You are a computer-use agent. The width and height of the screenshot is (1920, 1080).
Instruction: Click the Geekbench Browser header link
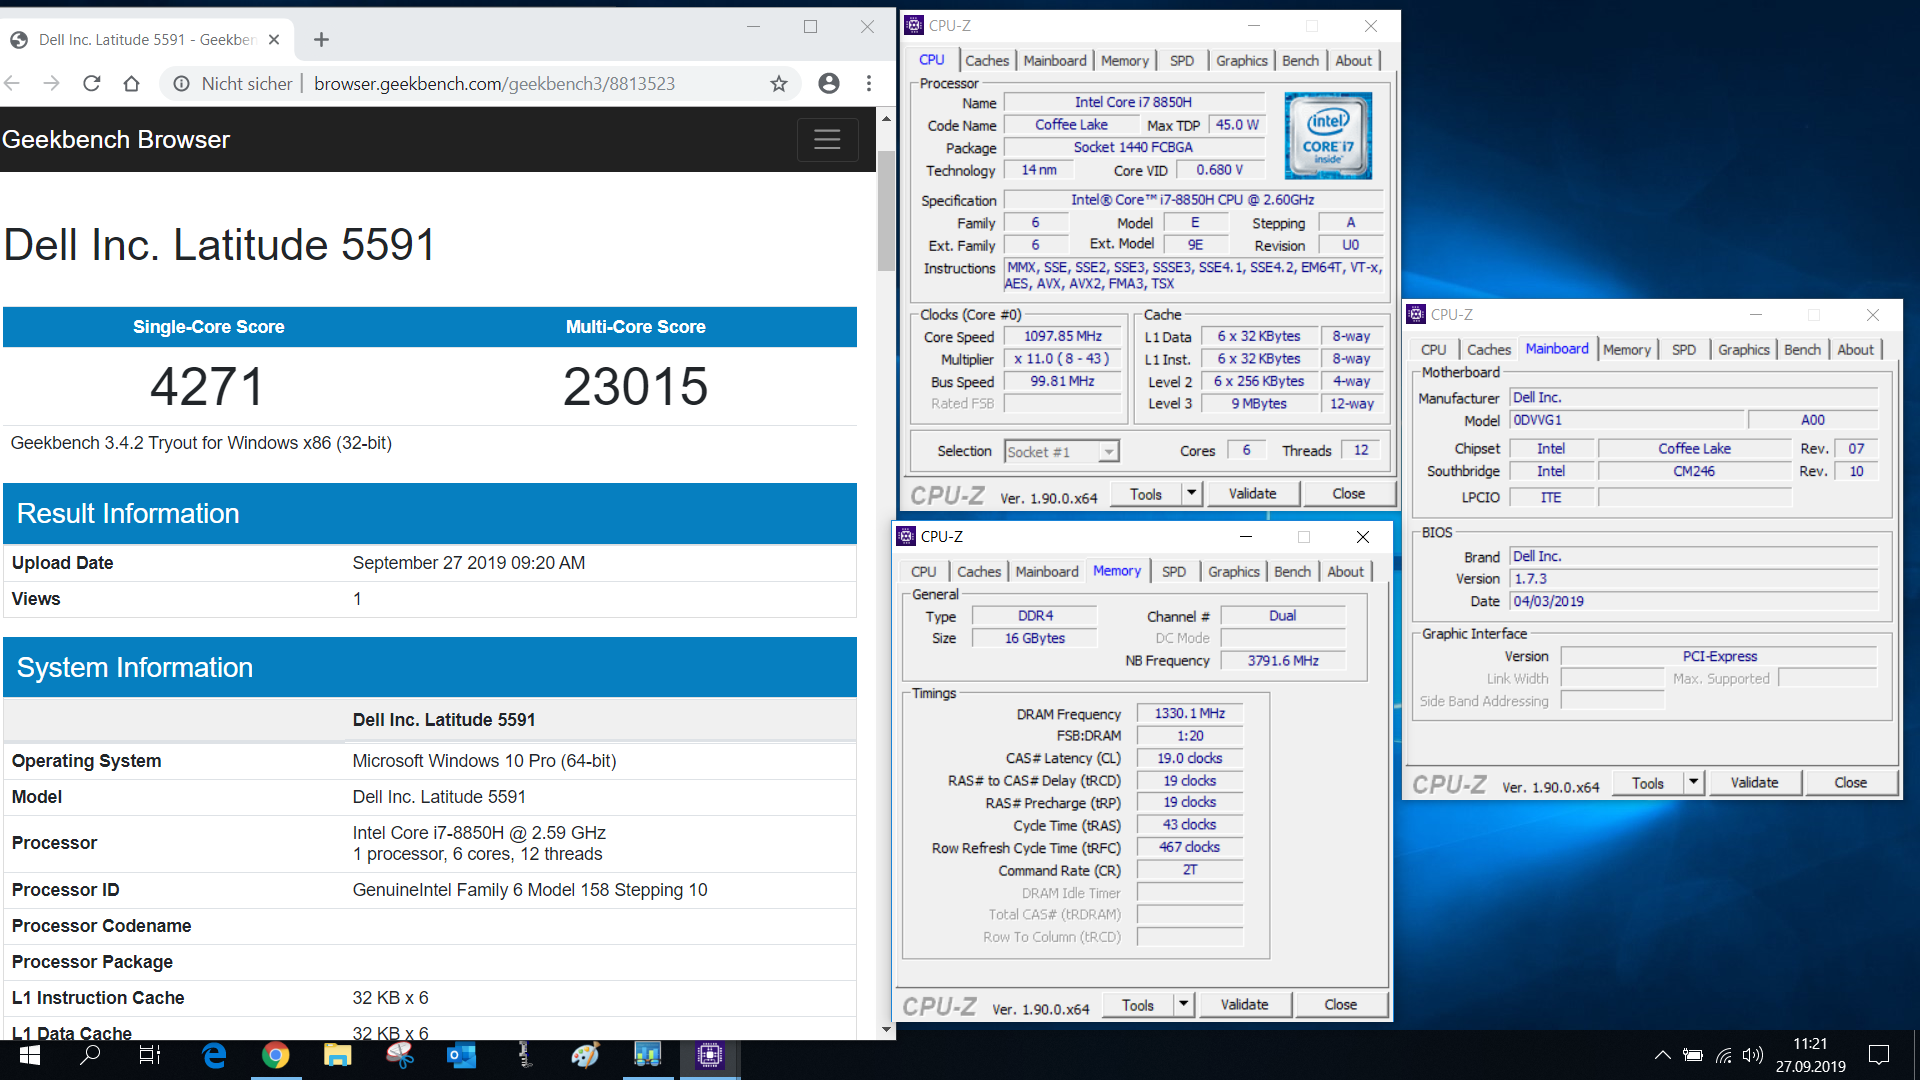(116, 140)
